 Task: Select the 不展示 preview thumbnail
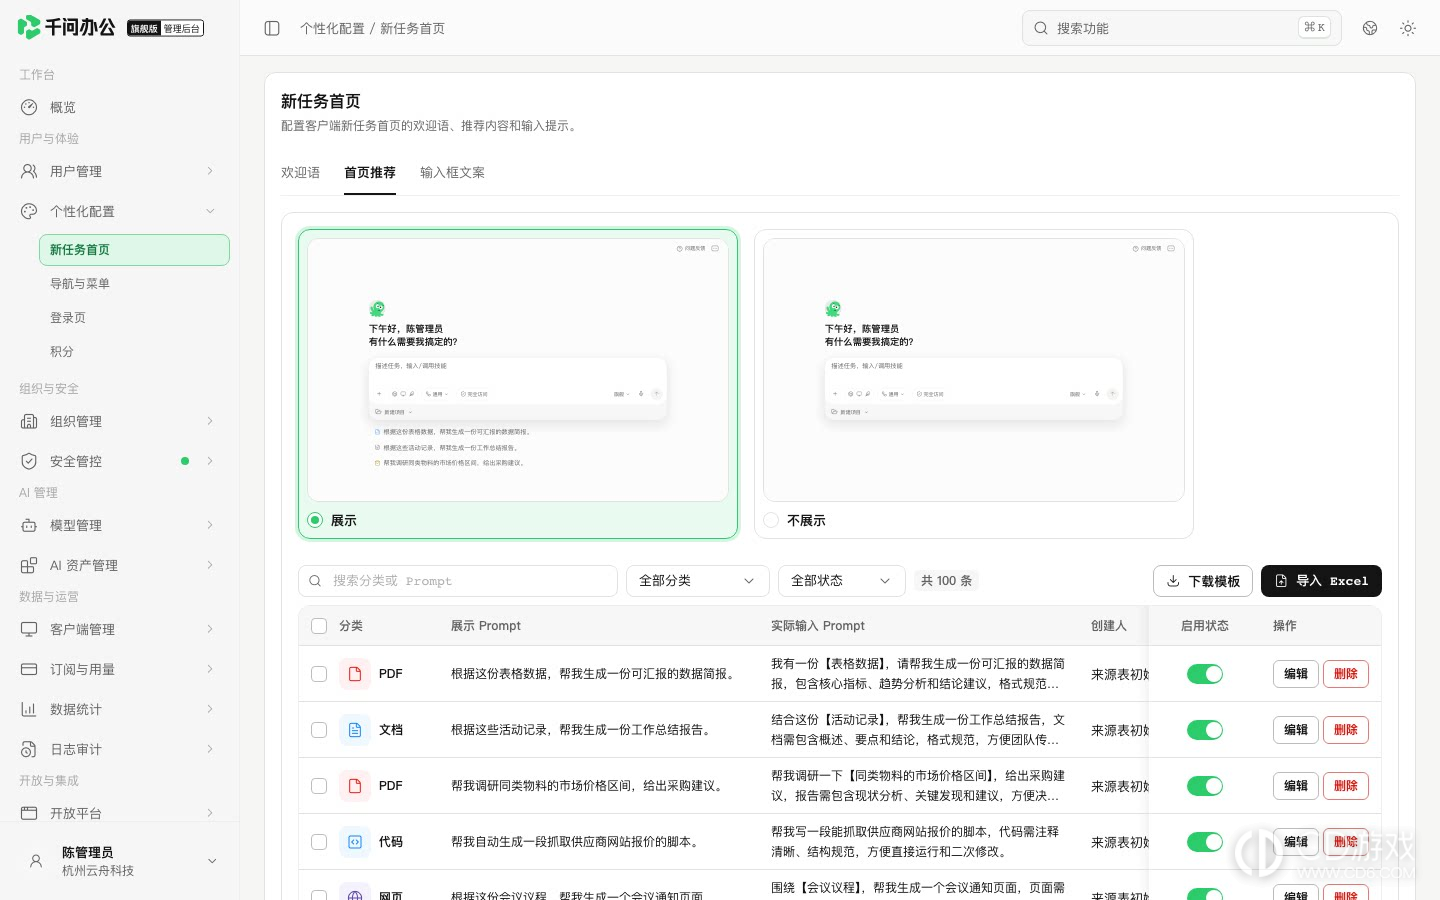pyautogui.click(x=974, y=370)
